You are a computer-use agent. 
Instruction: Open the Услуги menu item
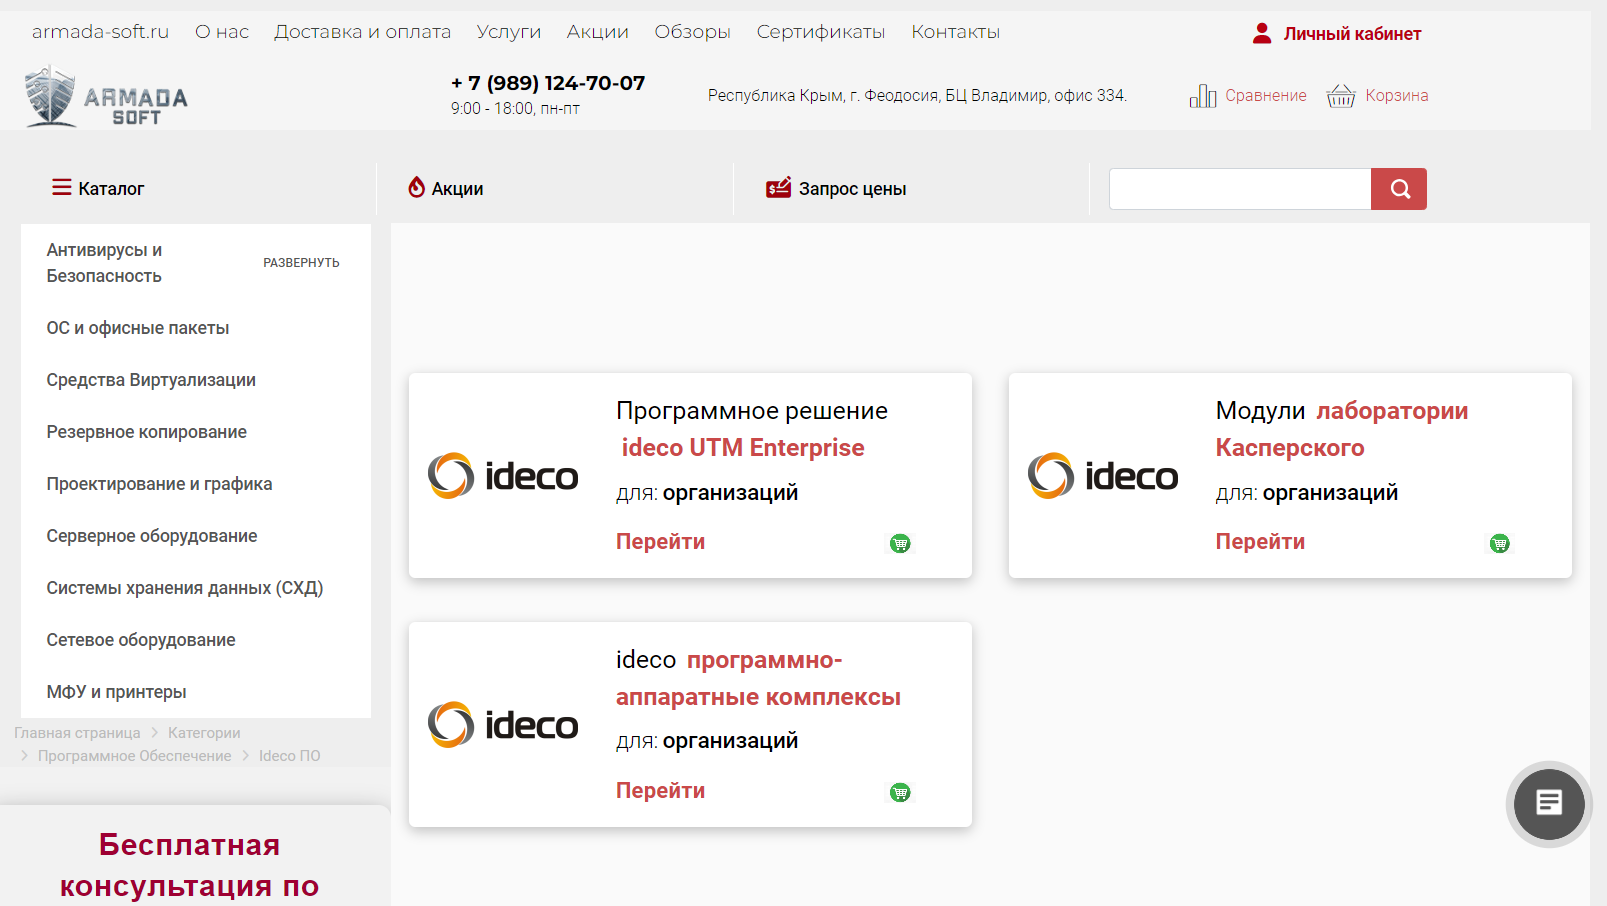pos(509,32)
